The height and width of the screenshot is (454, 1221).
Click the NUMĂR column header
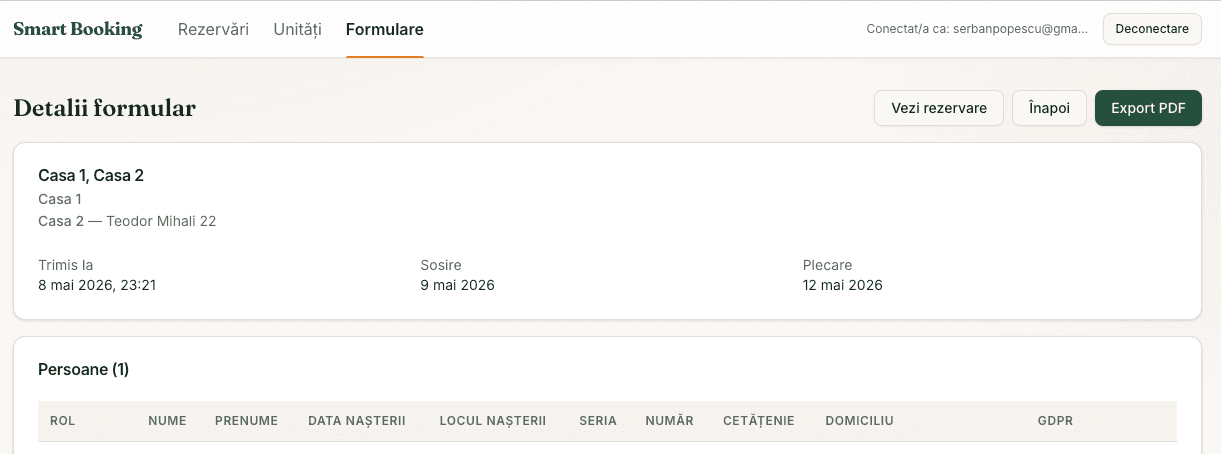(x=670, y=421)
